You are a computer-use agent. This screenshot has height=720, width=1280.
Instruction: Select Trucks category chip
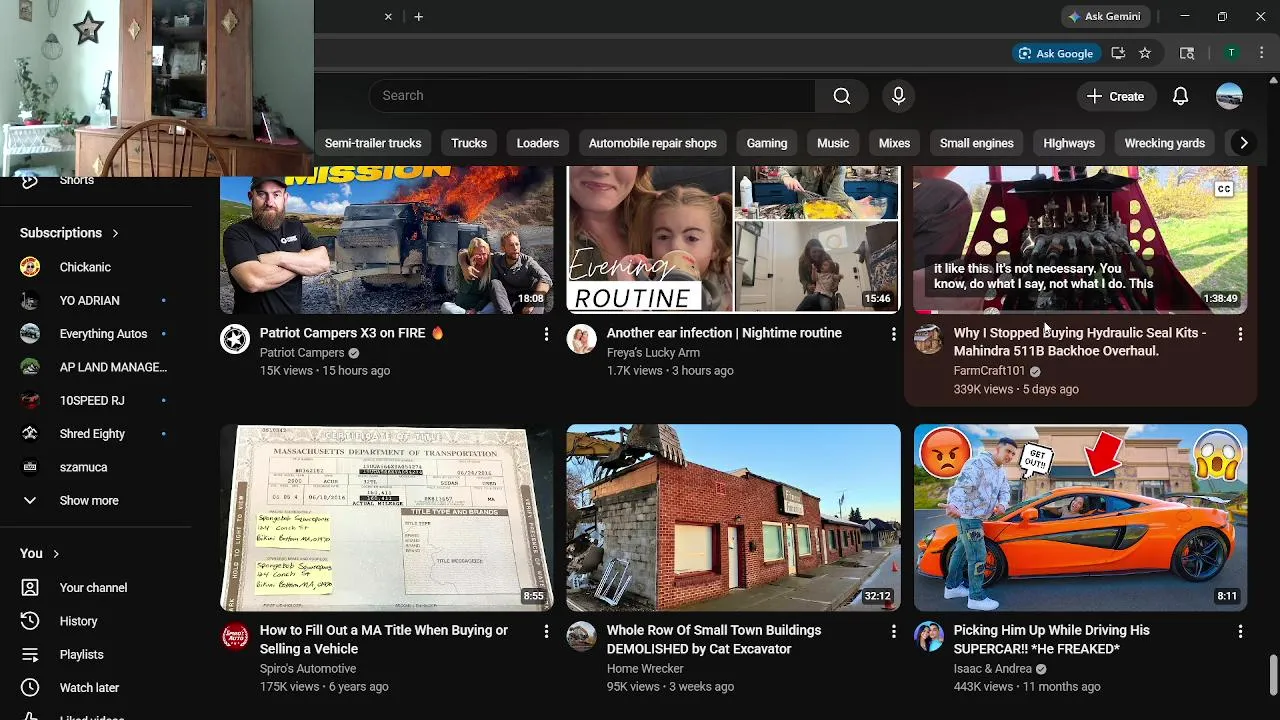tap(469, 143)
